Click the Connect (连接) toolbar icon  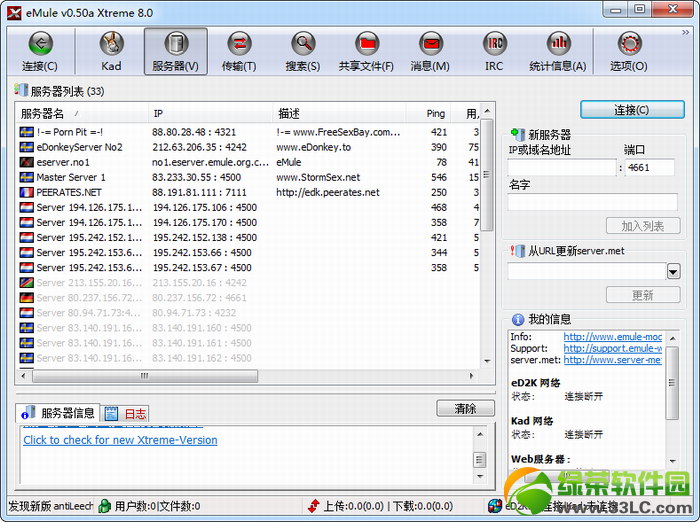(x=40, y=43)
